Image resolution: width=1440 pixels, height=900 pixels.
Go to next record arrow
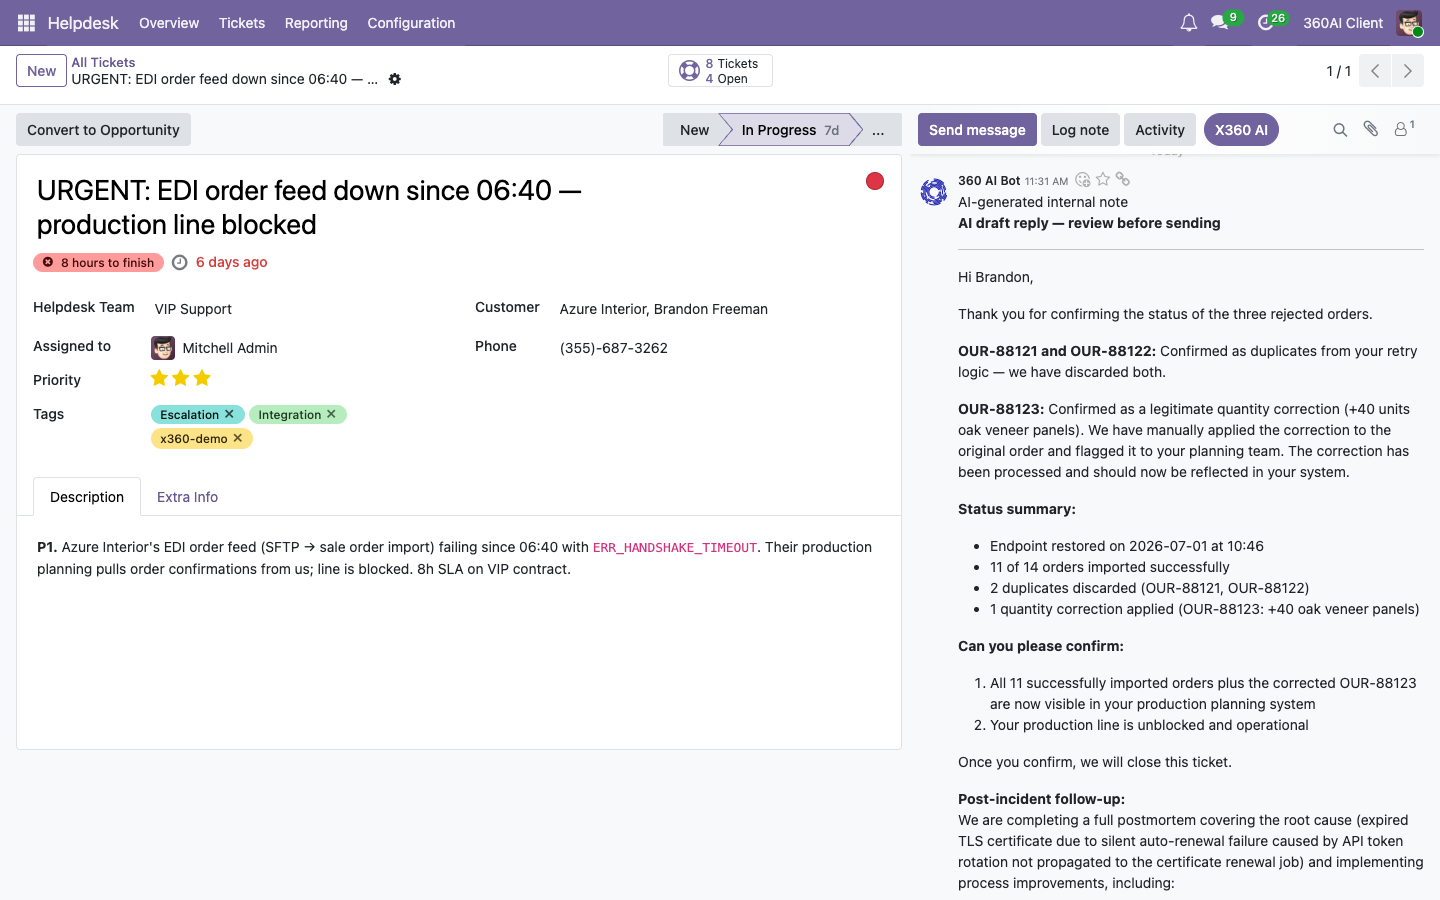tap(1407, 71)
